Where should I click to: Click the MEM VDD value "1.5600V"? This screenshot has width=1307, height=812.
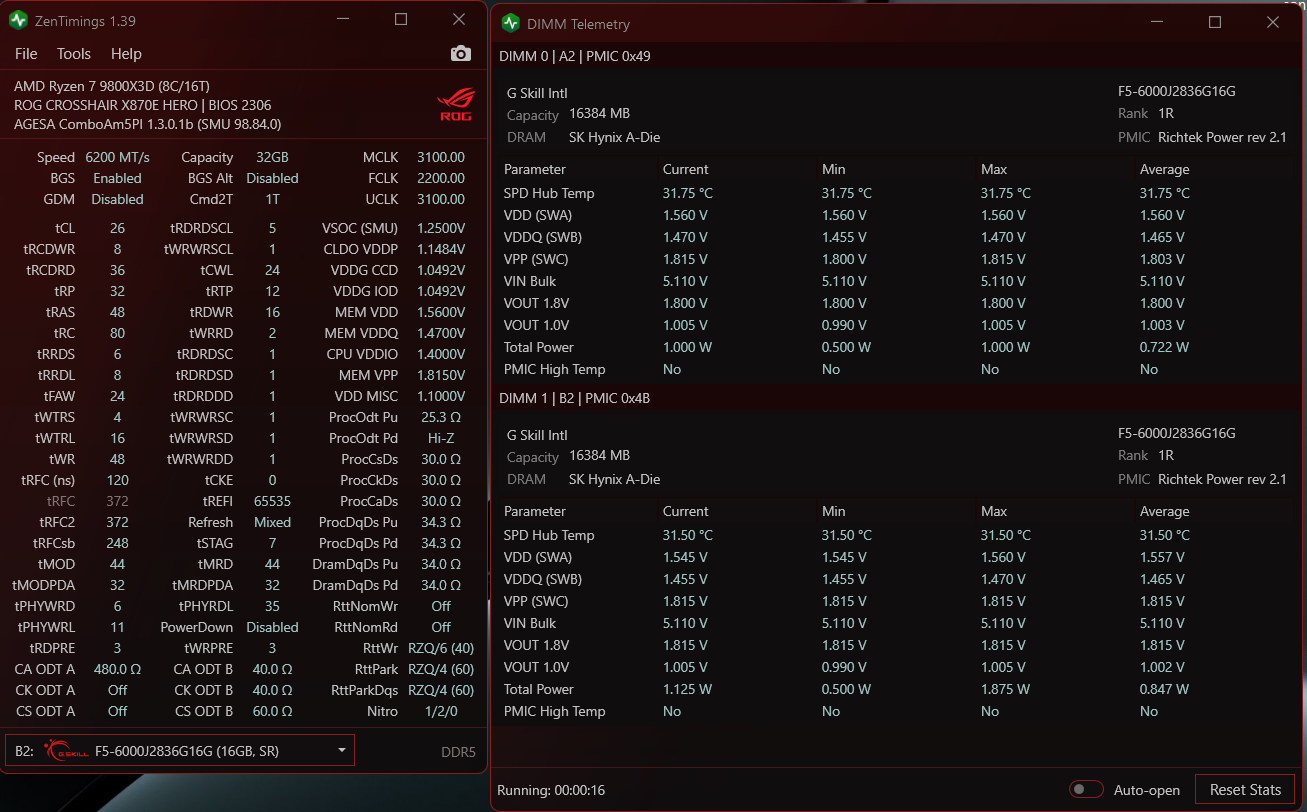pyautogui.click(x=441, y=312)
